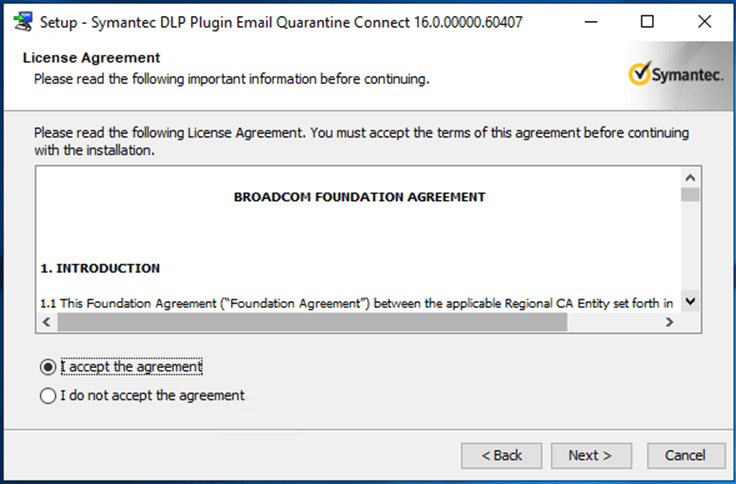Screen dimensions: 736x484
Task: Click the license text scroll up arrow
Action: coord(689,177)
